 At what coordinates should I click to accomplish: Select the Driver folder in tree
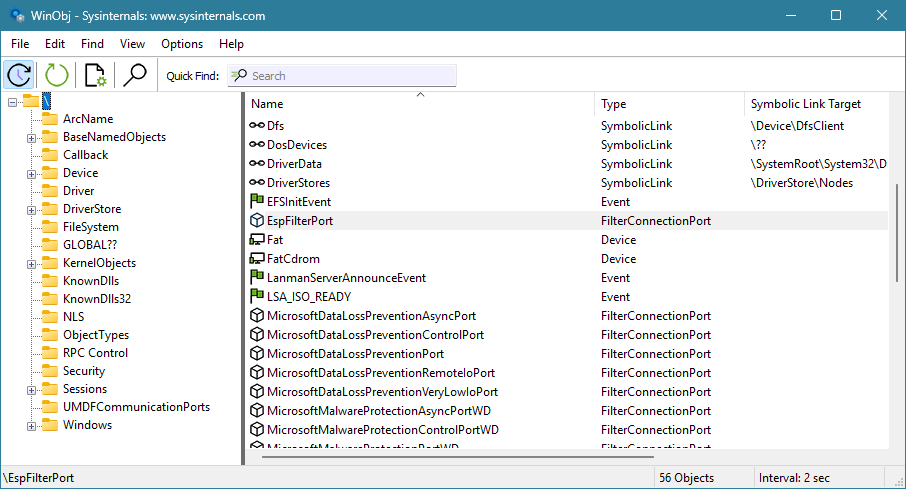coord(79,191)
